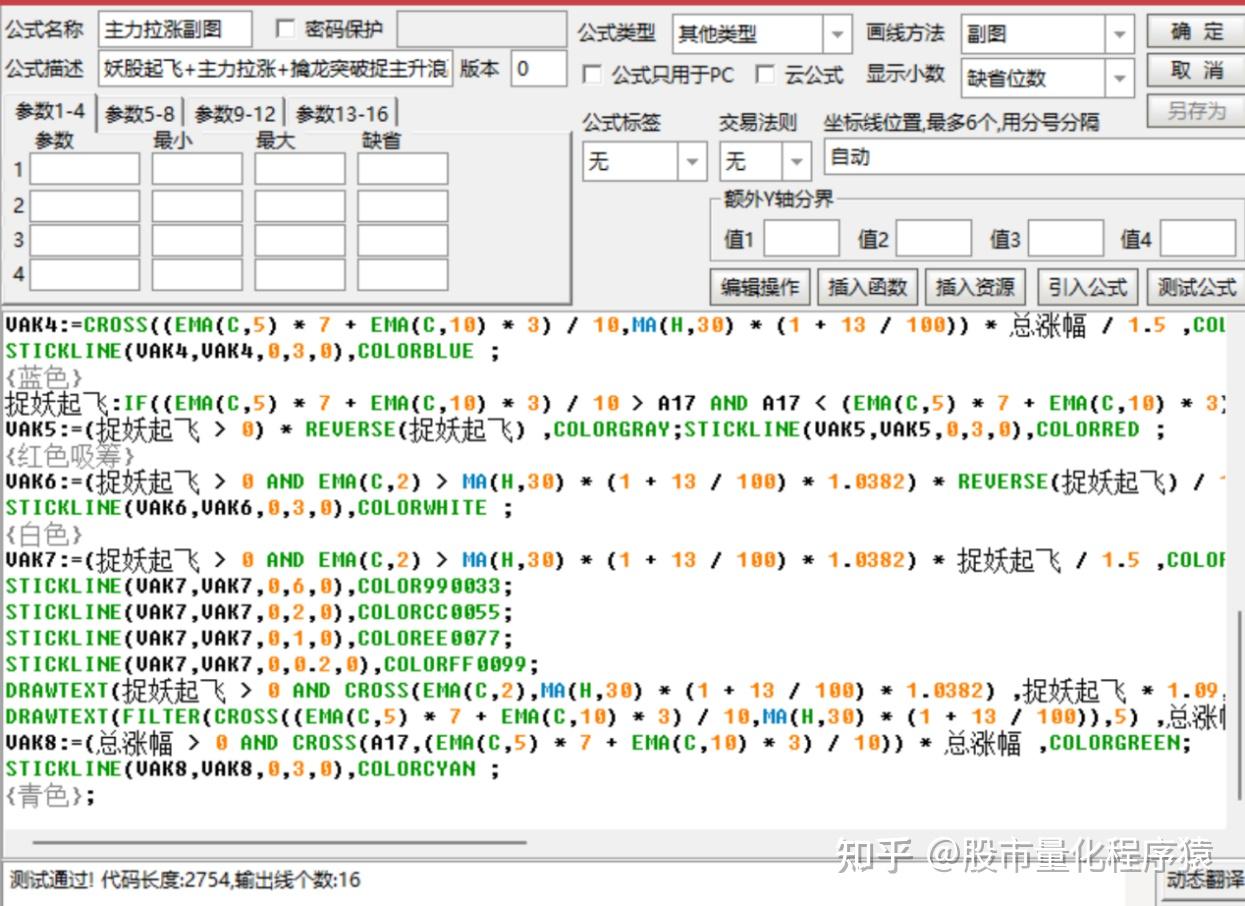Click row 2 最大 field

coord(299,206)
